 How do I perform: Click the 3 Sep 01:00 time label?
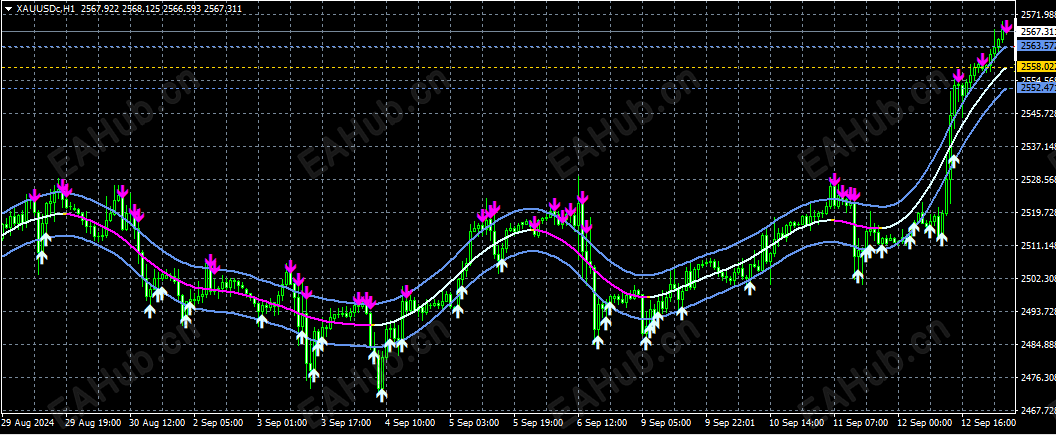pos(282,423)
